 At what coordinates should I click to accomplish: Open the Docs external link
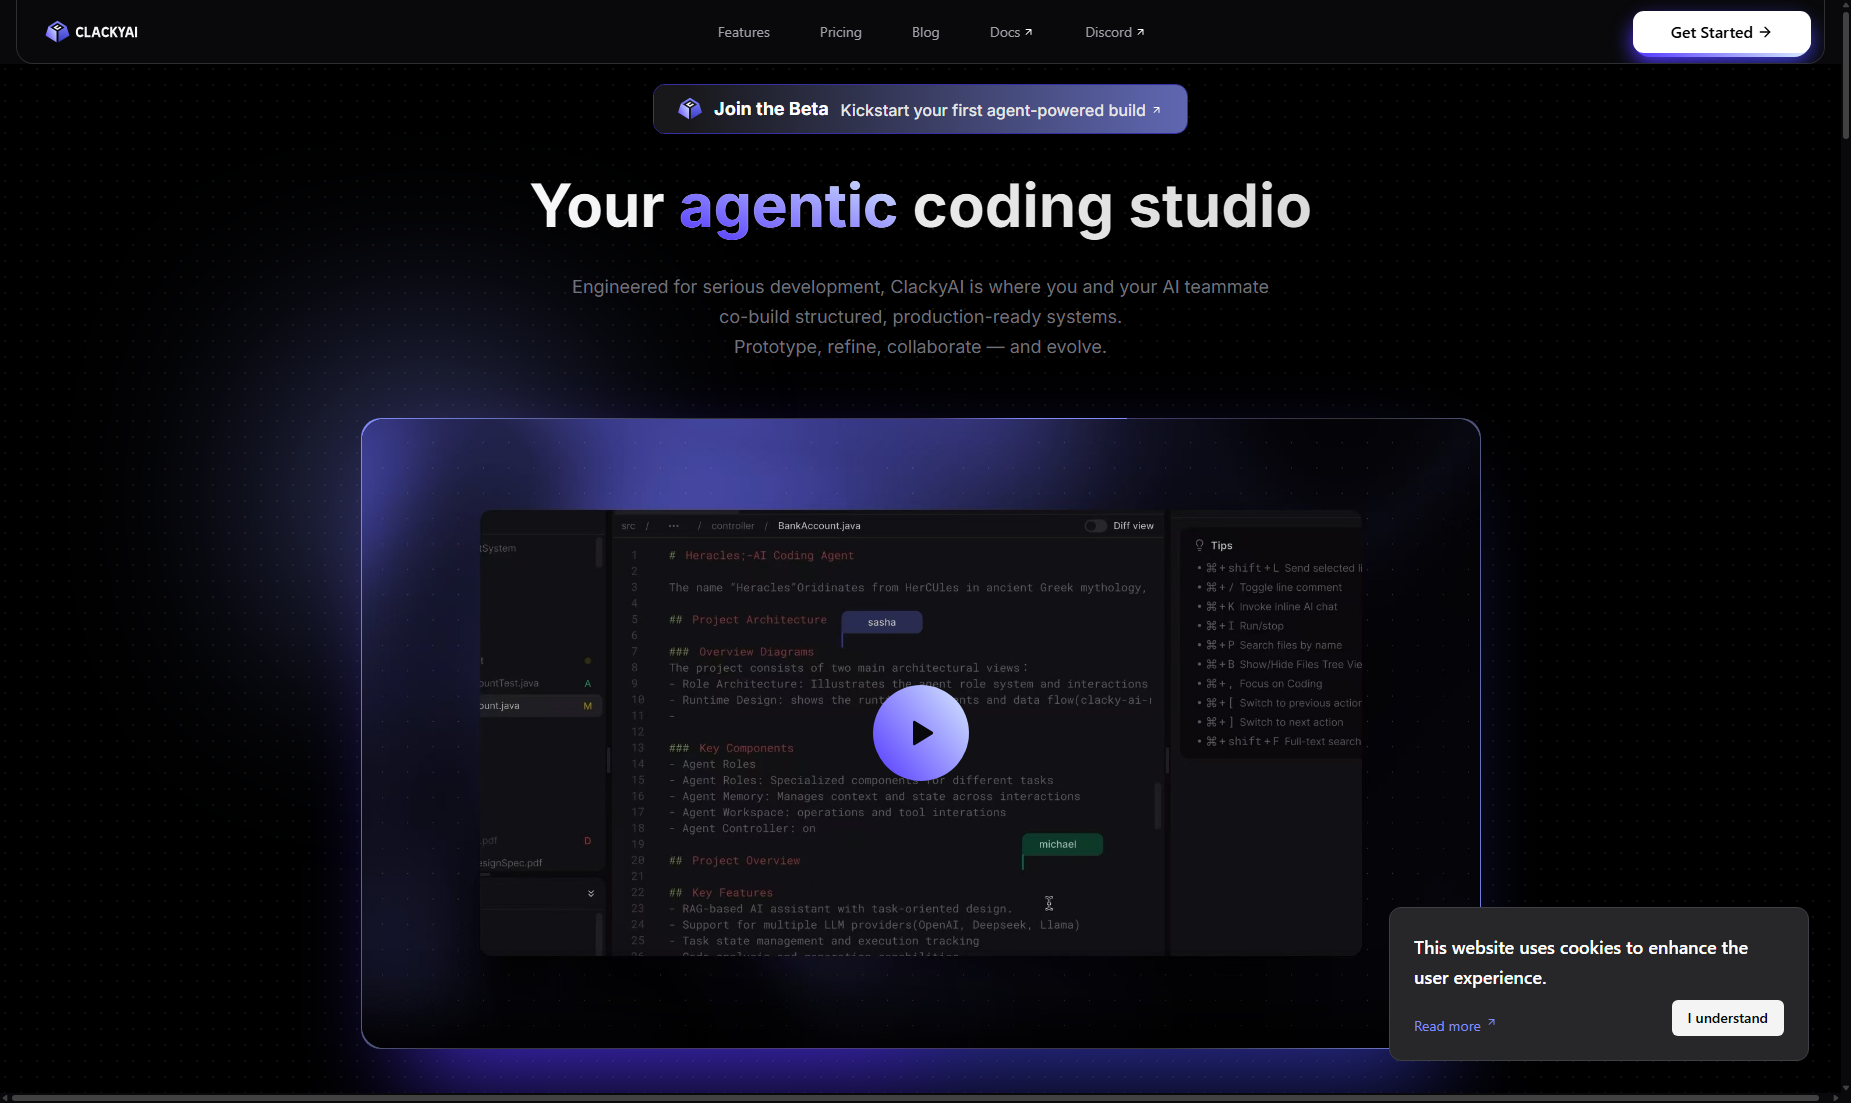tap(1011, 32)
